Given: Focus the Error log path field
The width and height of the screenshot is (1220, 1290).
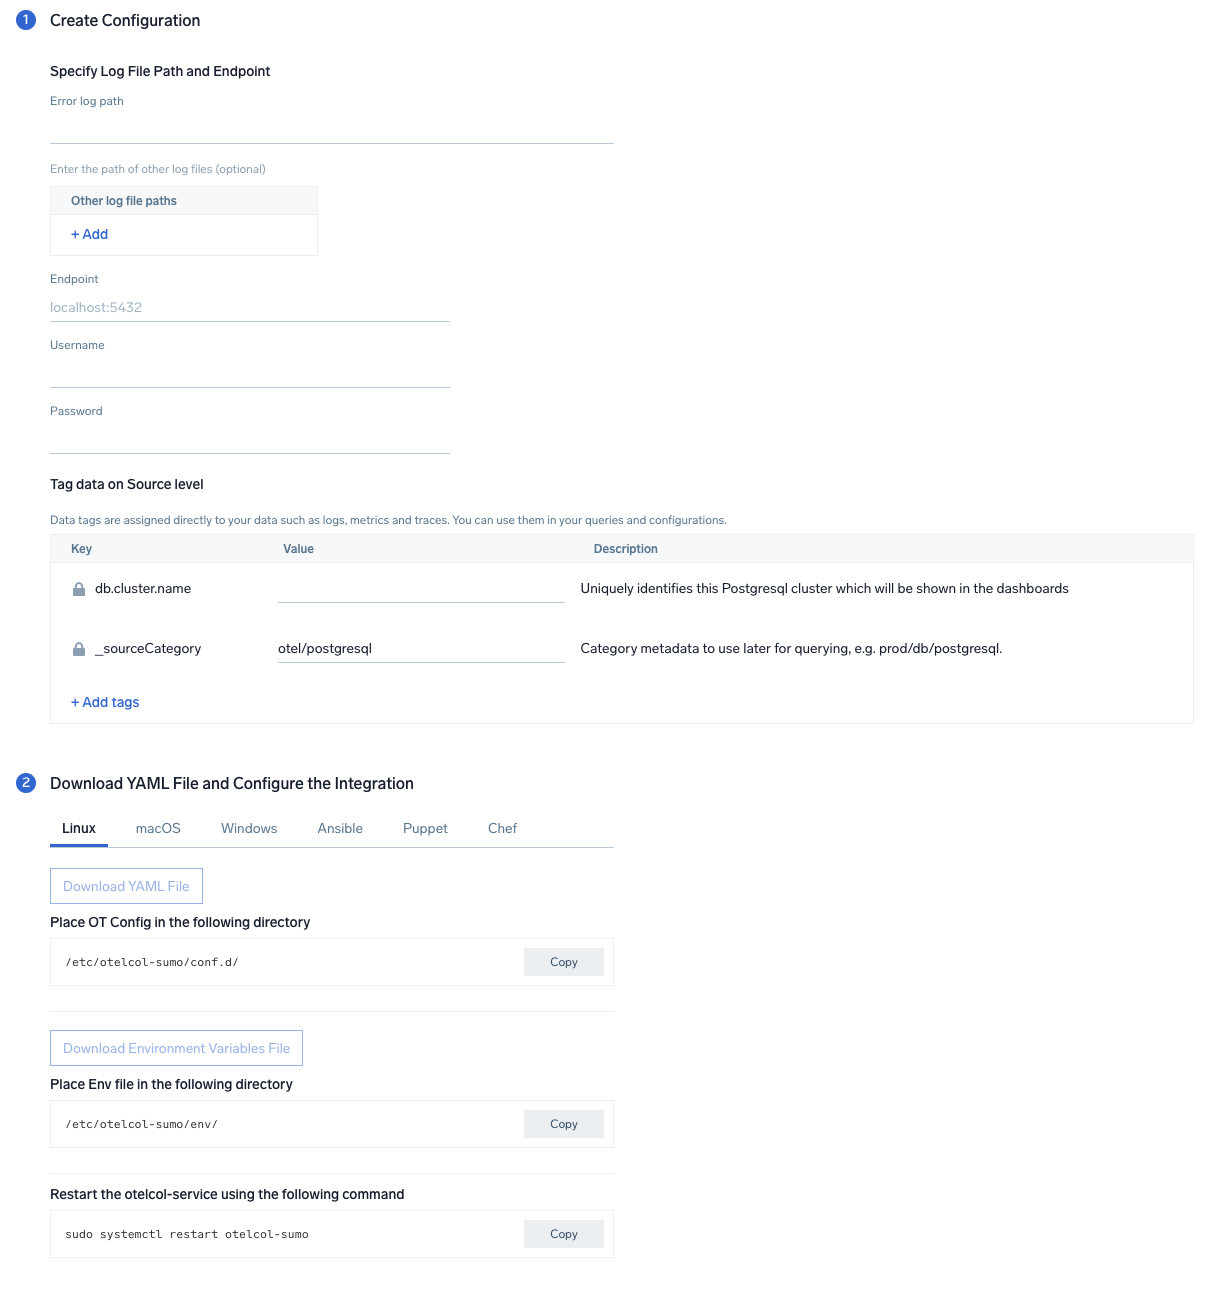Looking at the screenshot, I should (332, 129).
